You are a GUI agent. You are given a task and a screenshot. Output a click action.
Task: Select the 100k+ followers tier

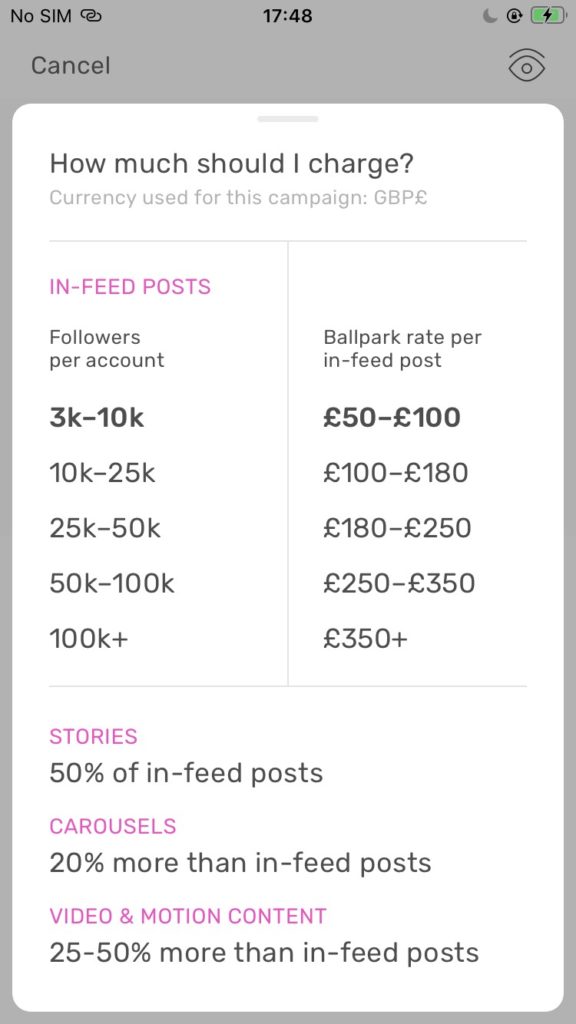pyautogui.click(x=89, y=639)
